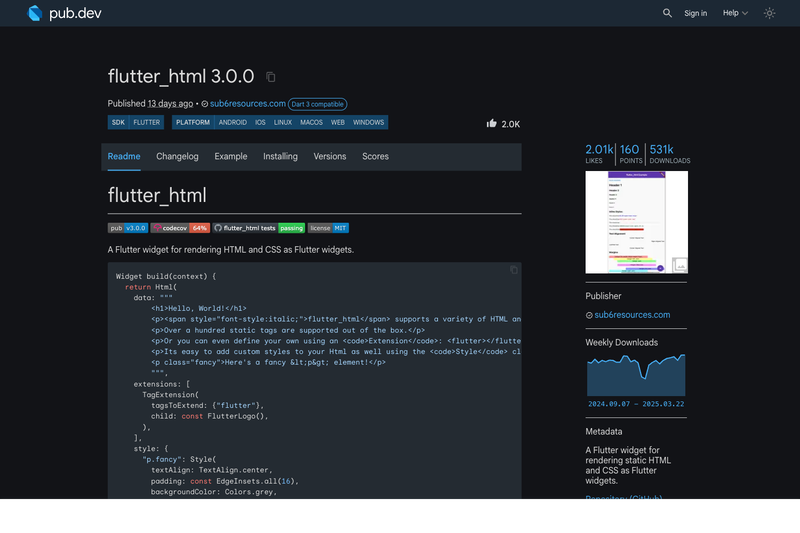Click the PLATFORM tag
The height and width of the screenshot is (533, 800).
193,122
